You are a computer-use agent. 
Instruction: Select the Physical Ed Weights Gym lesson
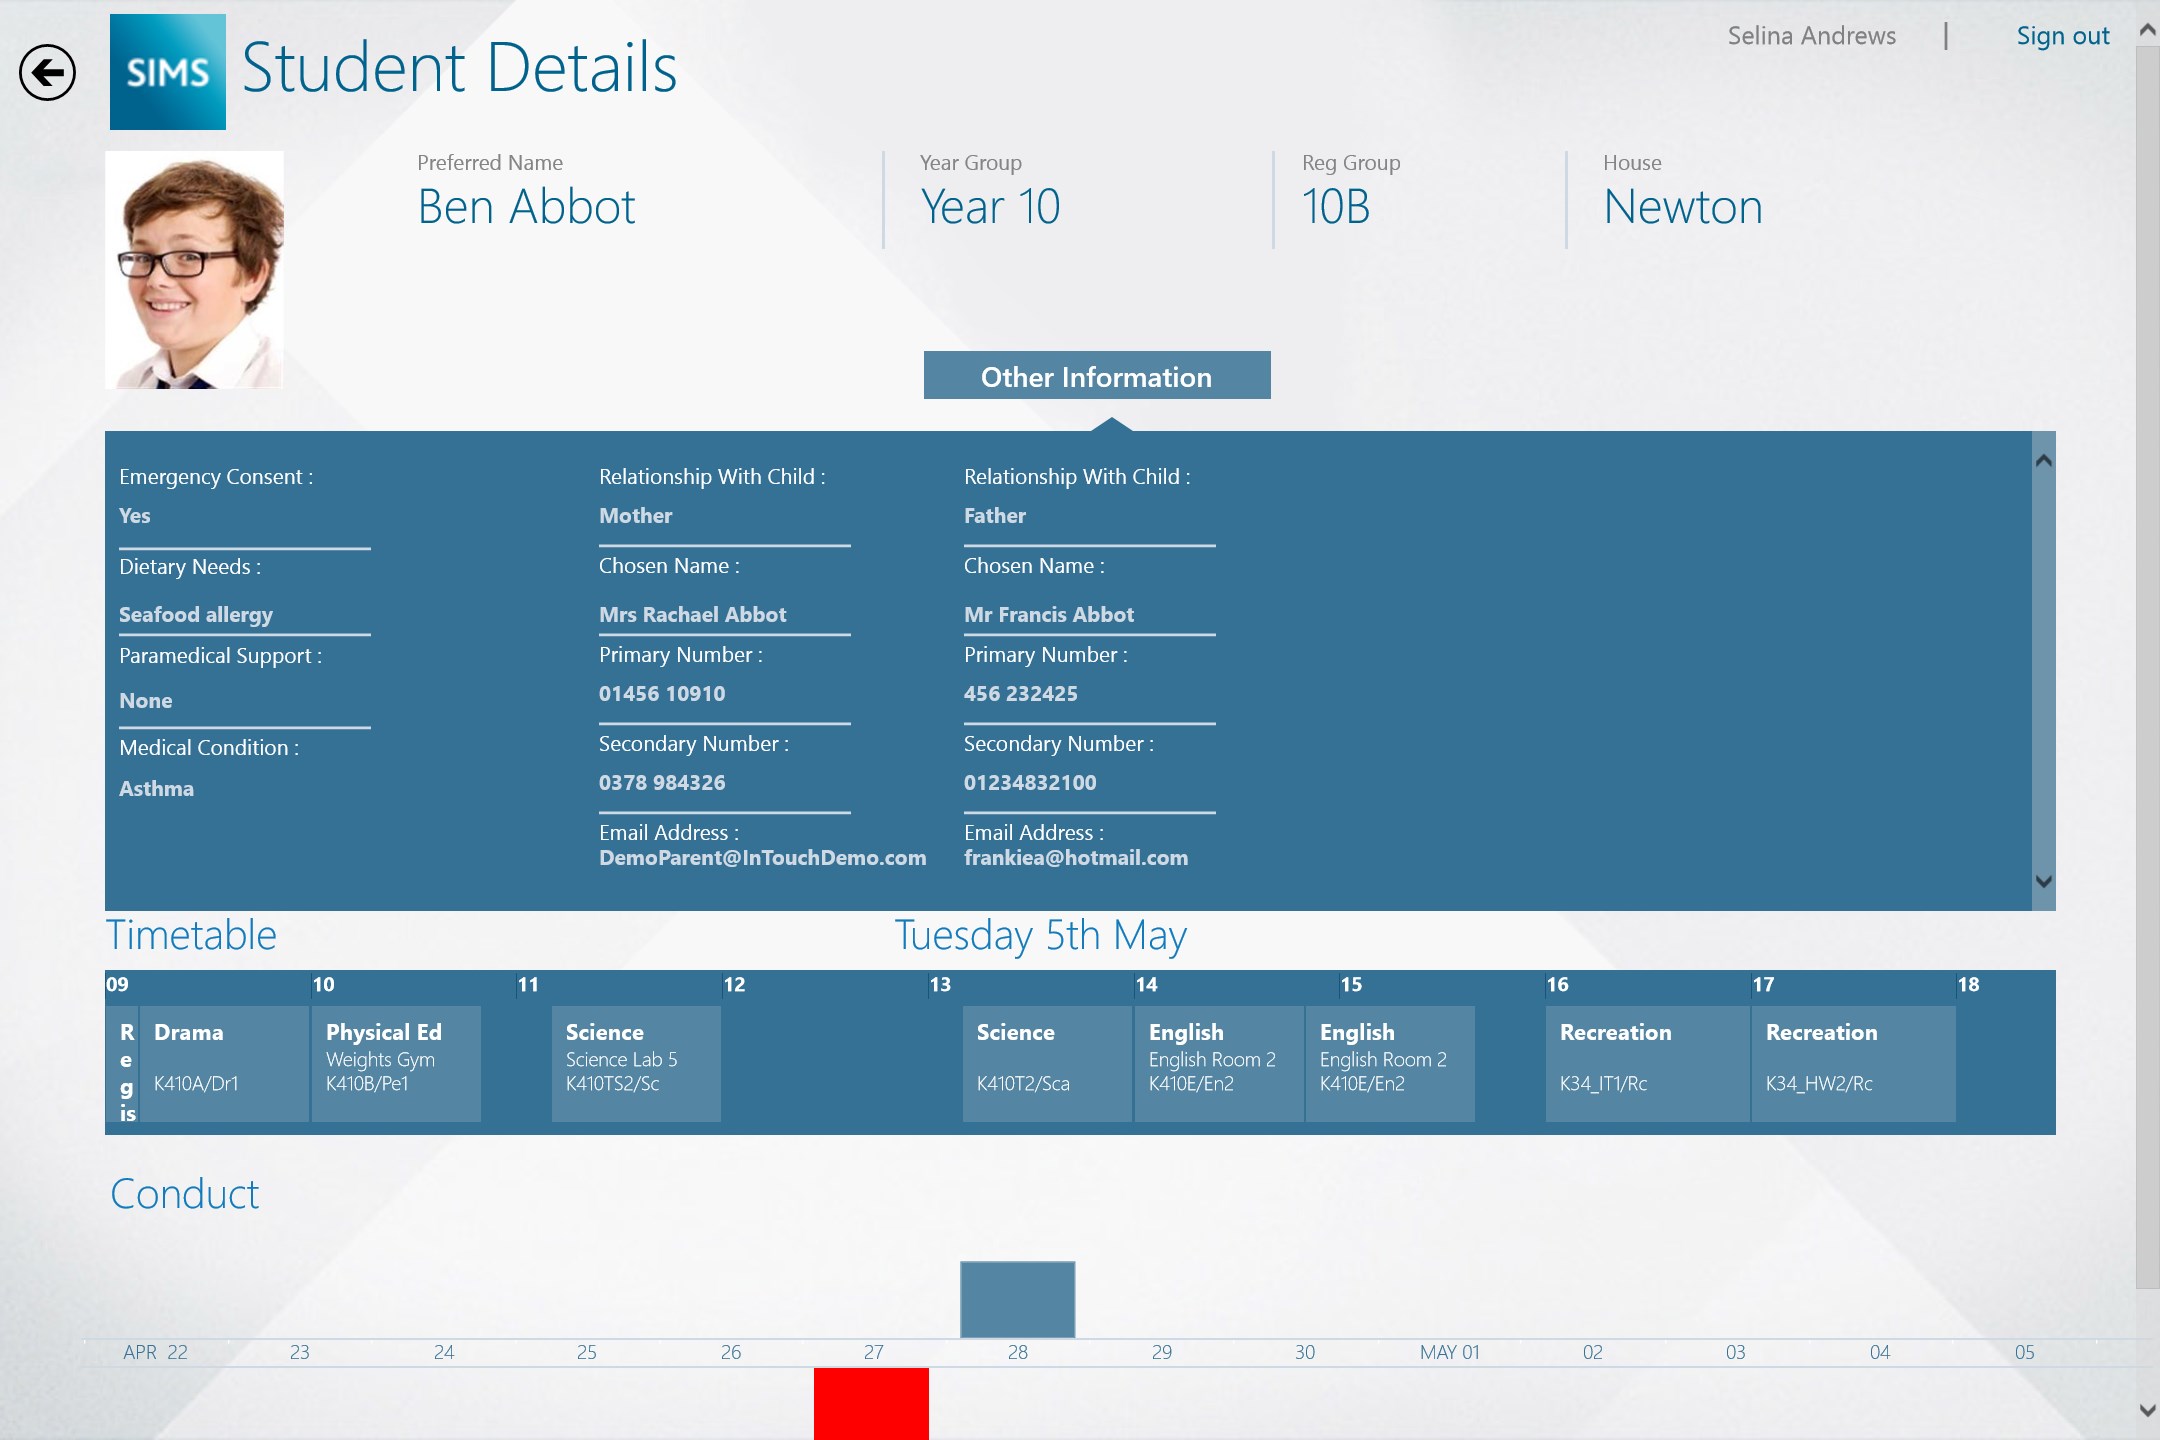tap(396, 1062)
